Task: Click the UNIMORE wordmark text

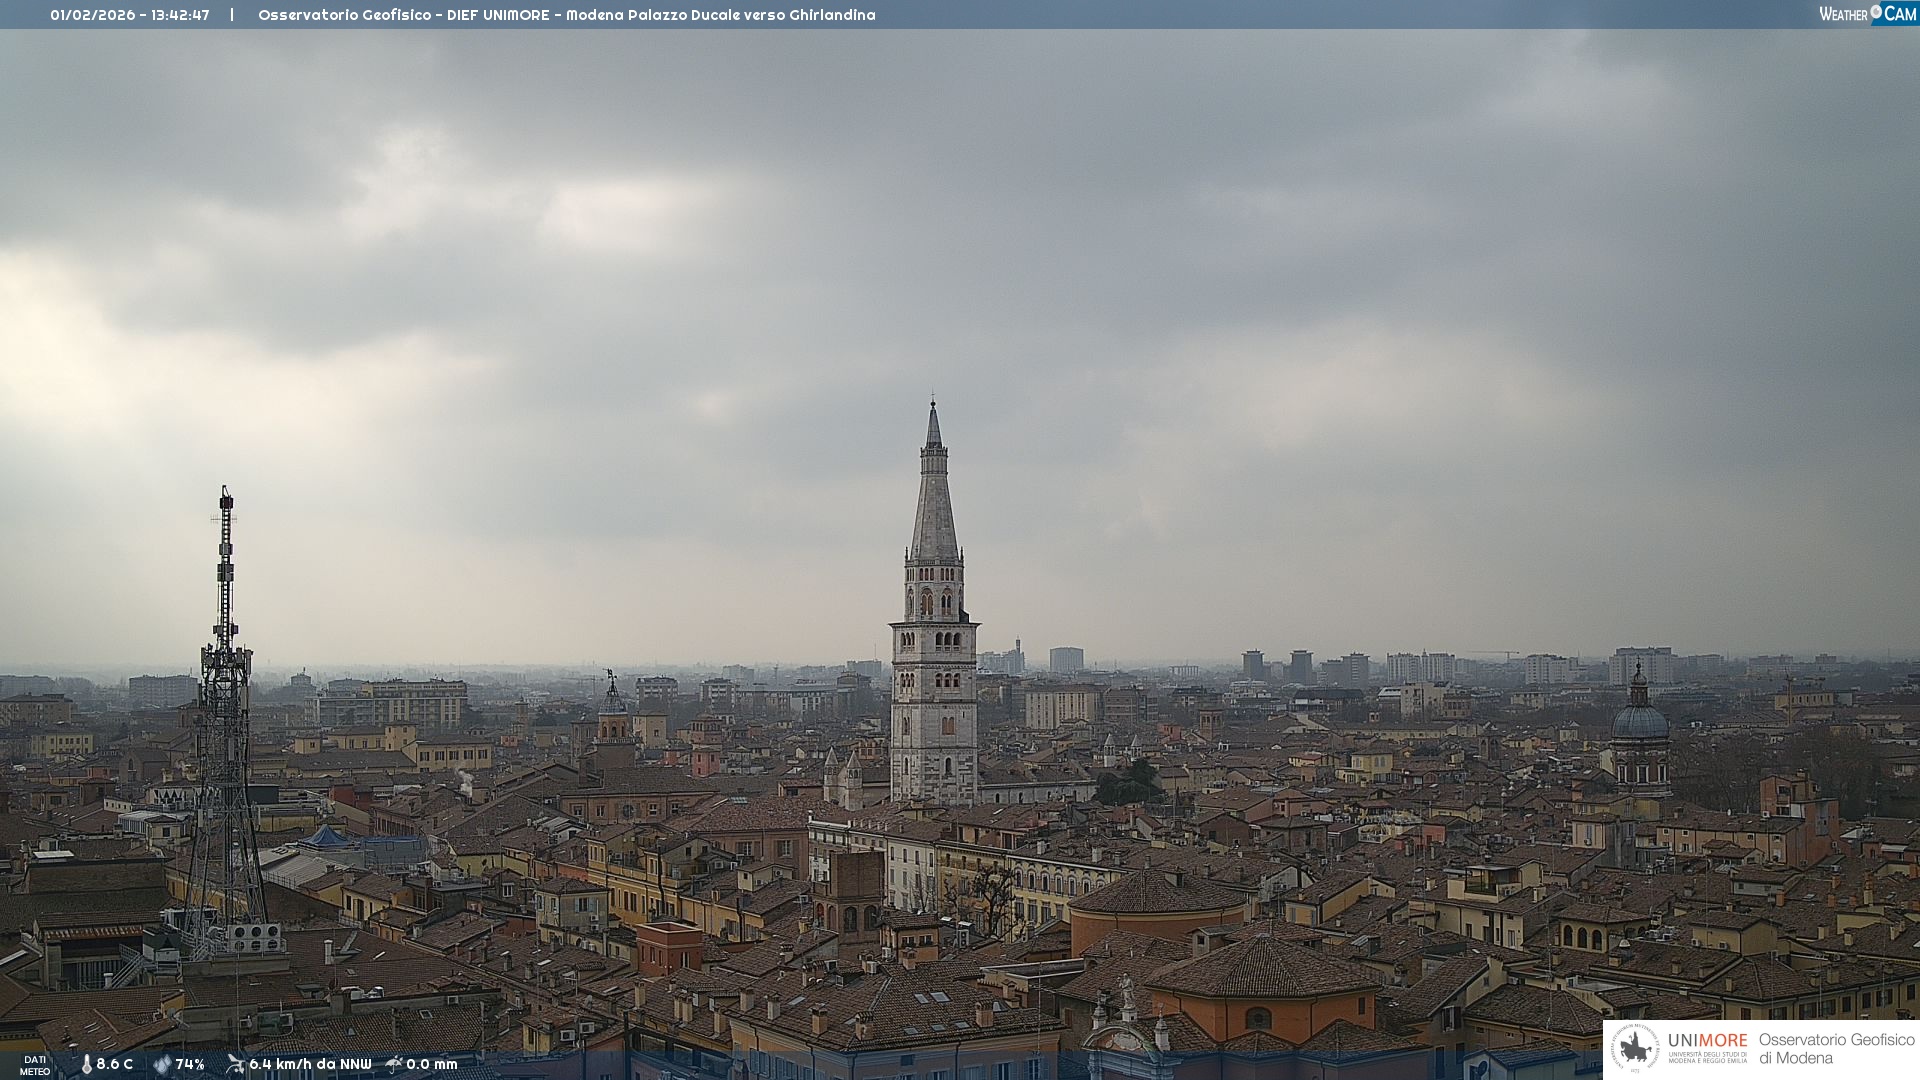Action: [x=1707, y=1040]
